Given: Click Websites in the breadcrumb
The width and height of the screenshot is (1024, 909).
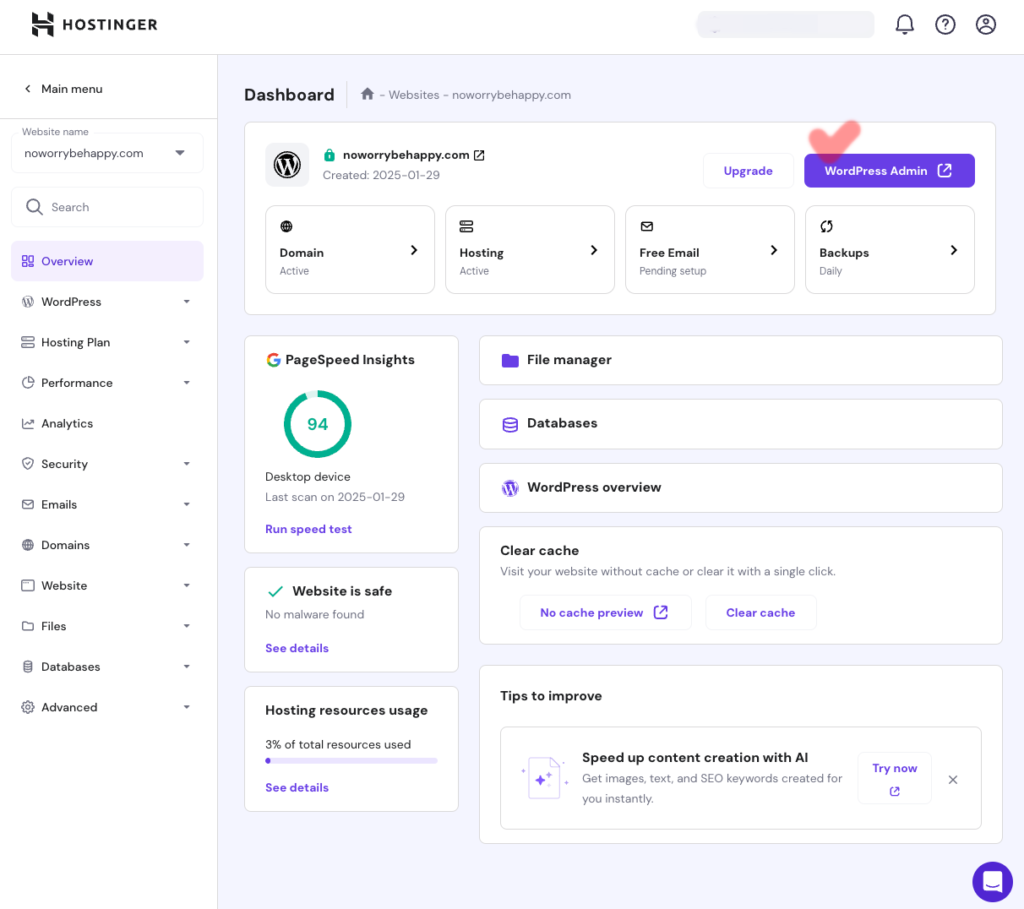Looking at the screenshot, I should [x=414, y=95].
